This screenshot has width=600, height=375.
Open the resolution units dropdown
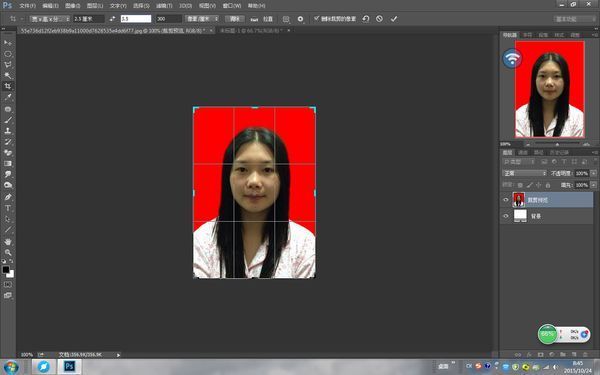pos(202,19)
